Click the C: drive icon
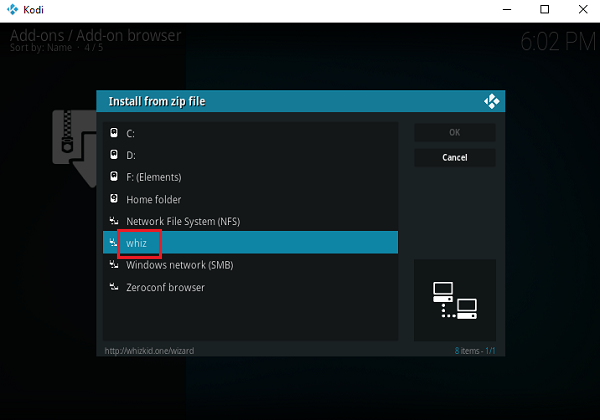600x420 pixels. point(114,133)
